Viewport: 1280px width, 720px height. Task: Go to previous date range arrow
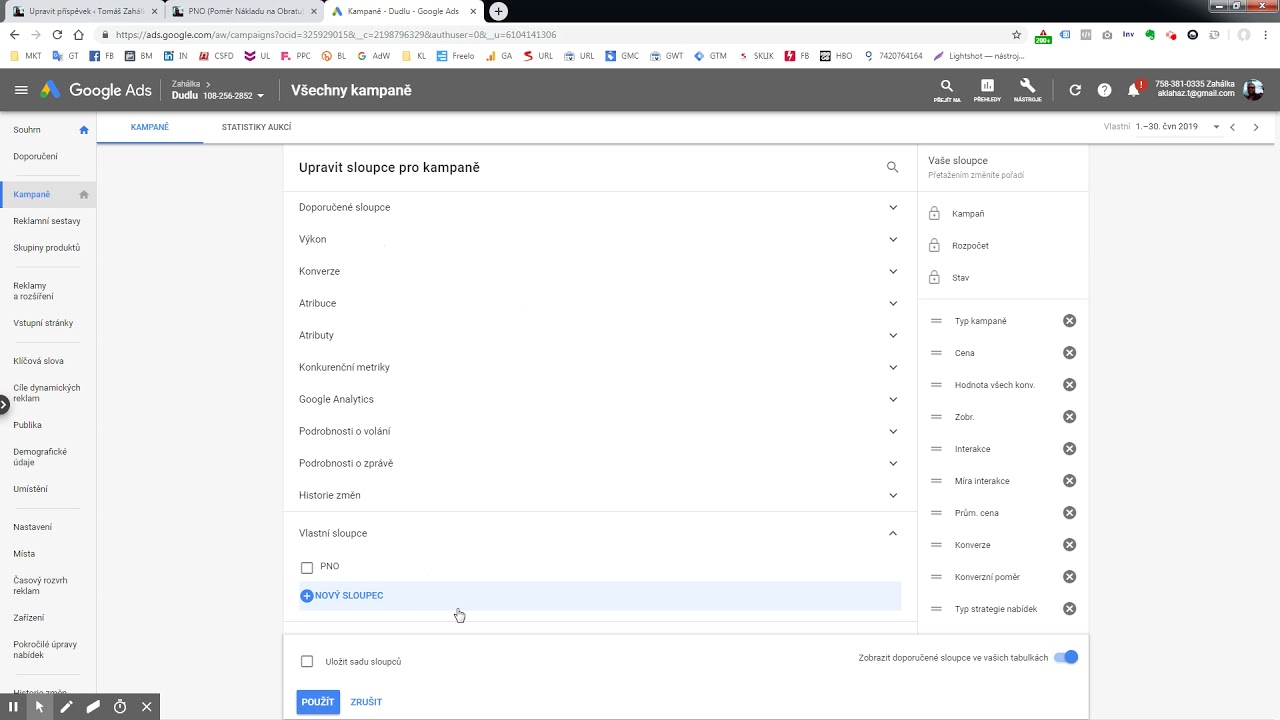coord(1233,127)
